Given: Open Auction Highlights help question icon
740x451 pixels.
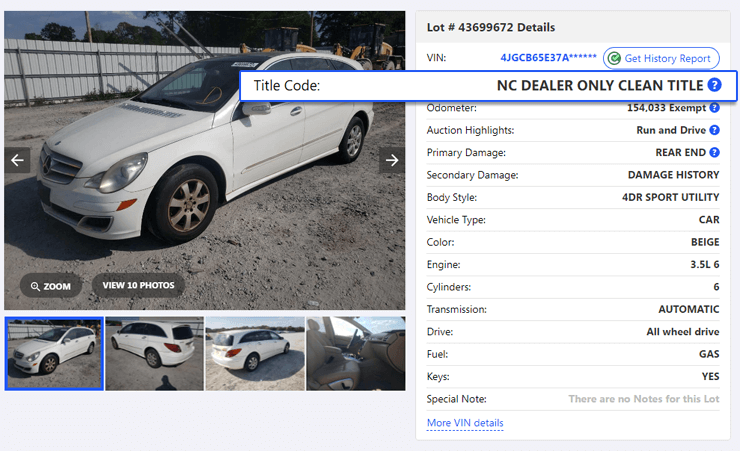Looking at the screenshot, I should click(x=715, y=130).
